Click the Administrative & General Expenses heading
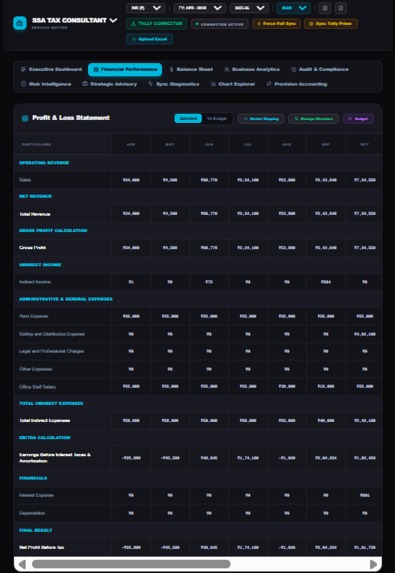 (x=66, y=299)
